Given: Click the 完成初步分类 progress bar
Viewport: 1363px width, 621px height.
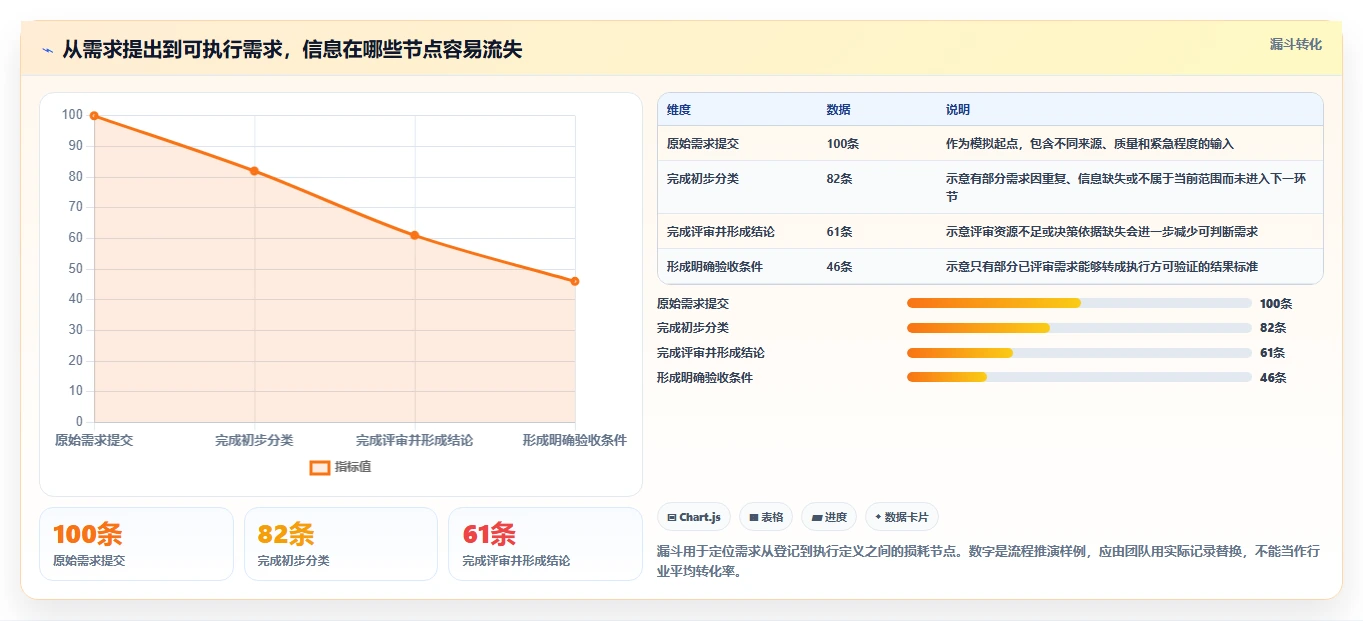Looking at the screenshot, I should [1079, 328].
